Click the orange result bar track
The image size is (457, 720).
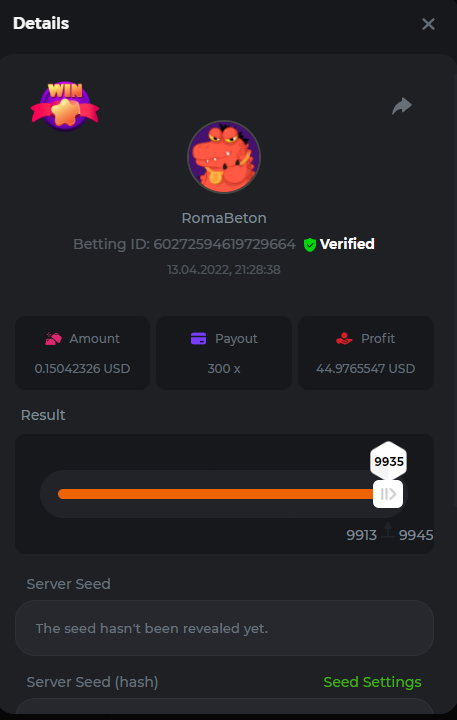tap(216, 494)
